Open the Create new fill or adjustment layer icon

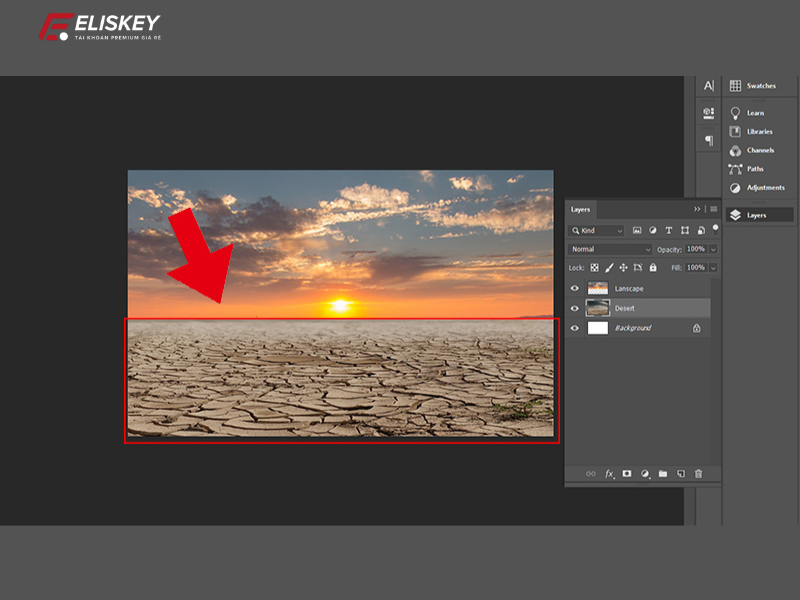tap(644, 473)
